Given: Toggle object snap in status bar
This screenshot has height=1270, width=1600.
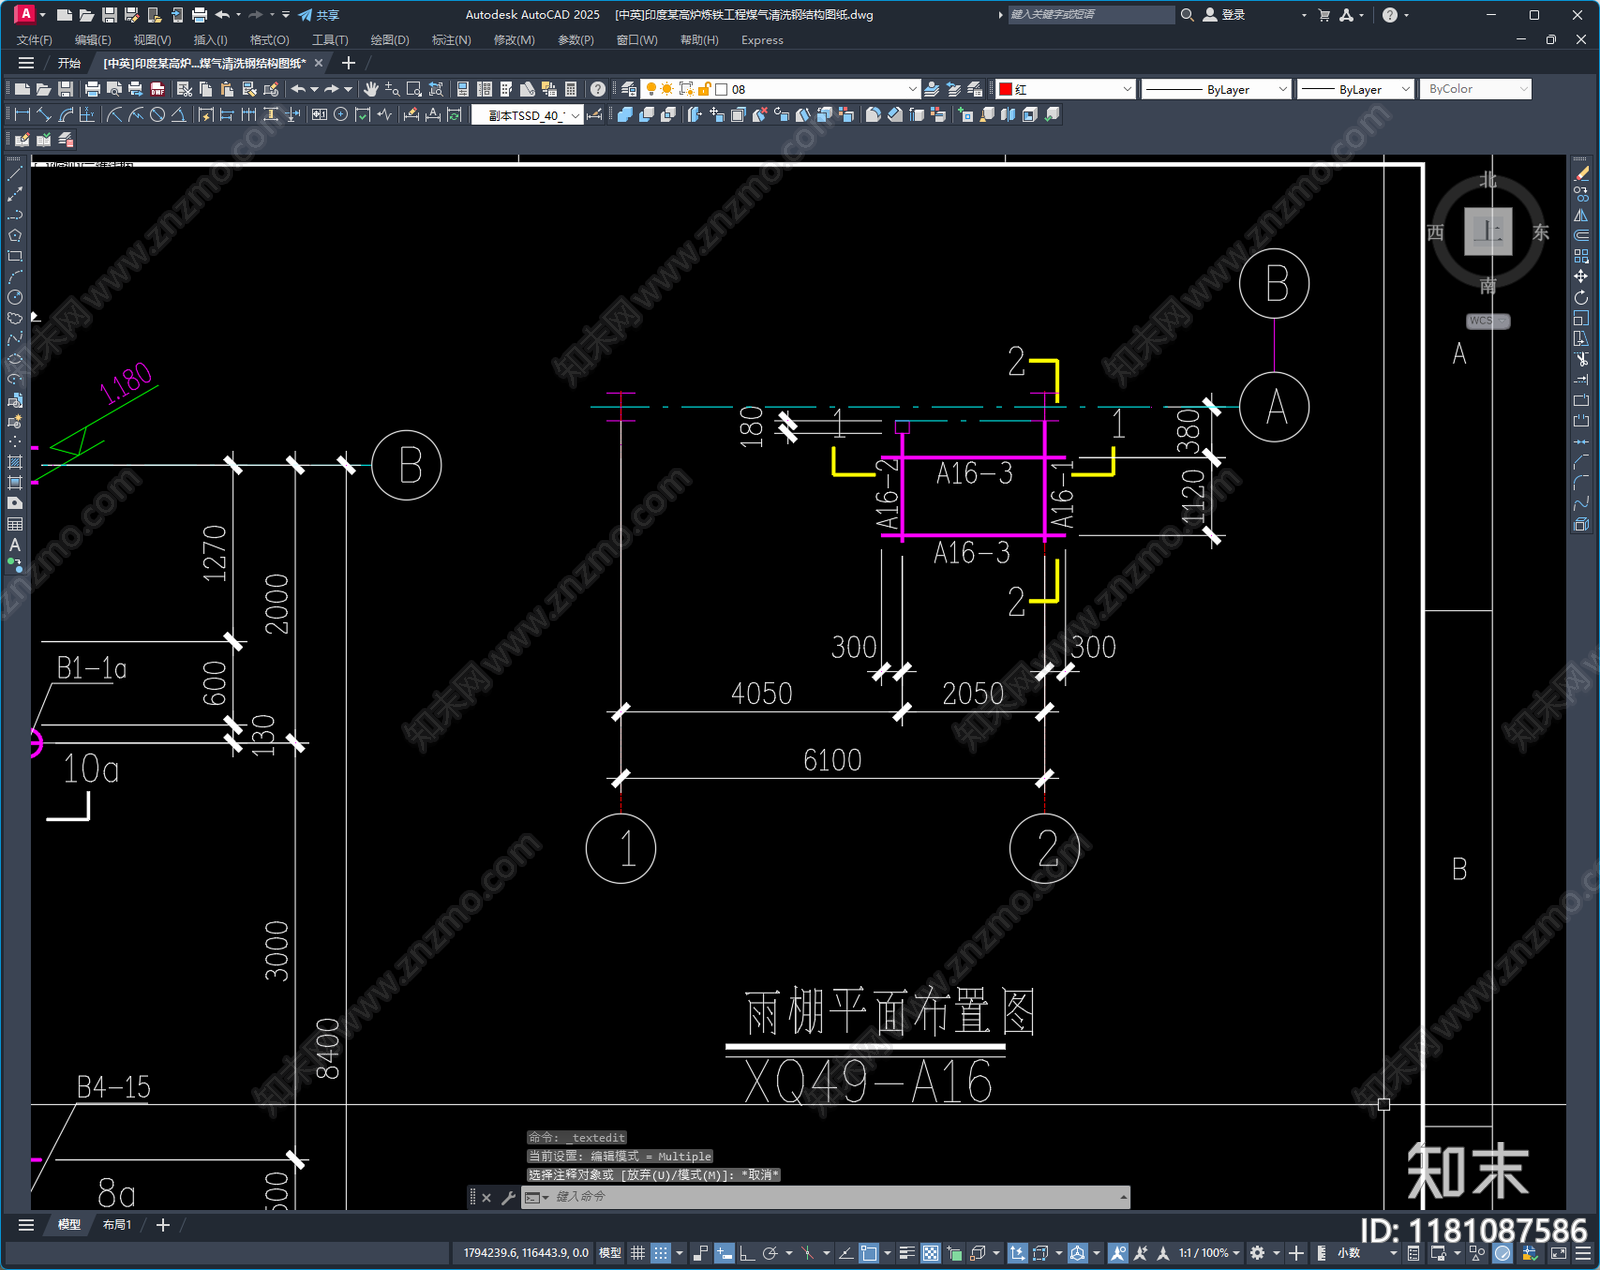Looking at the screenshot, I should (869, 1253).
